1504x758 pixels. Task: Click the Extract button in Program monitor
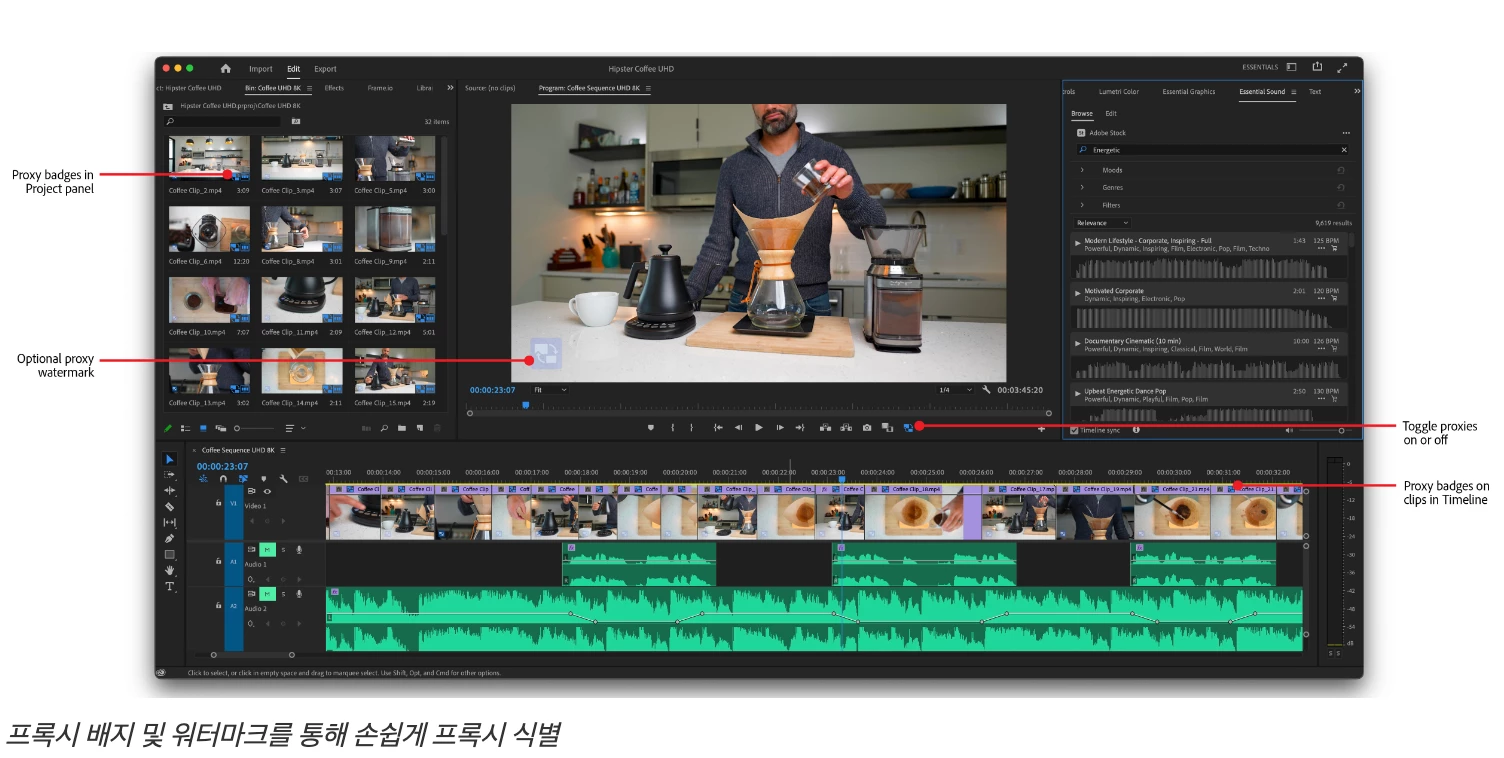coord(846,427)
